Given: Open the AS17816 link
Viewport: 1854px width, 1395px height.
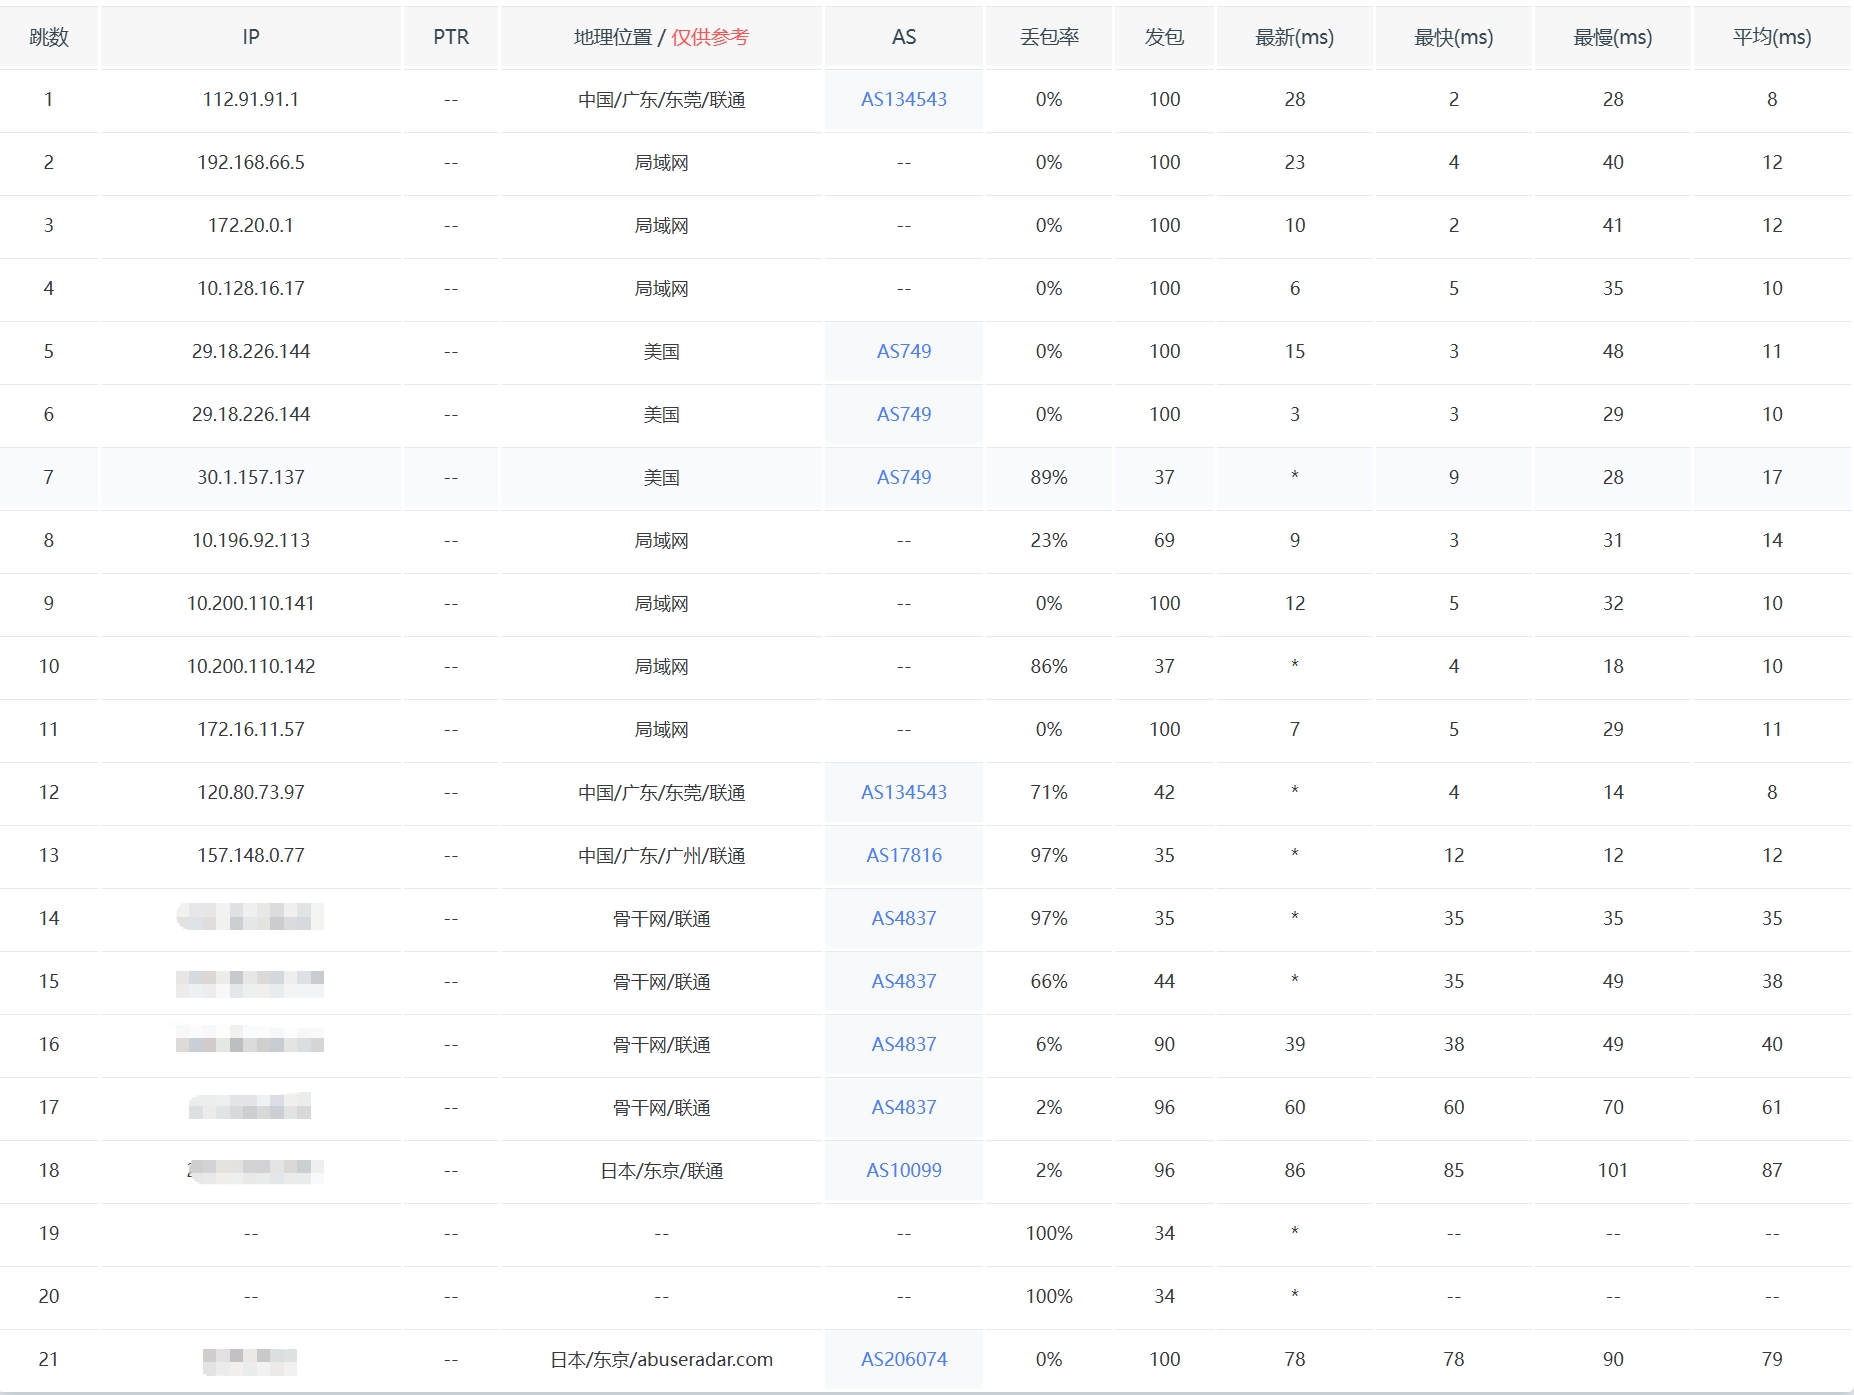Looking at the screenshot, I should [x=904, y=855].
